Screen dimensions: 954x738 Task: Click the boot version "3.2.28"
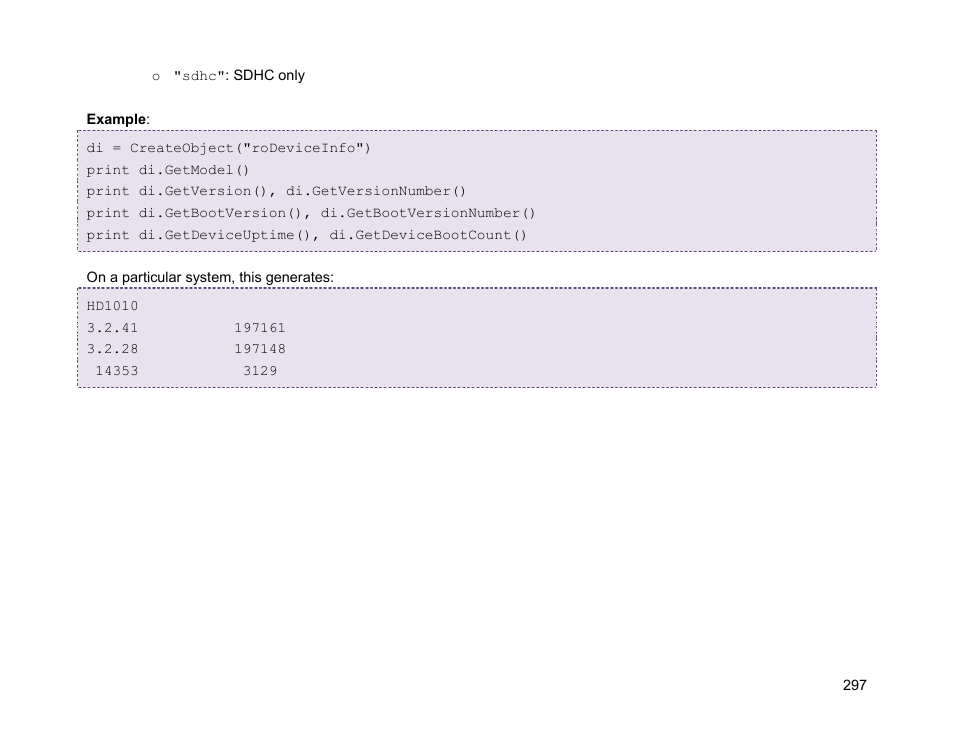[112, 349]
